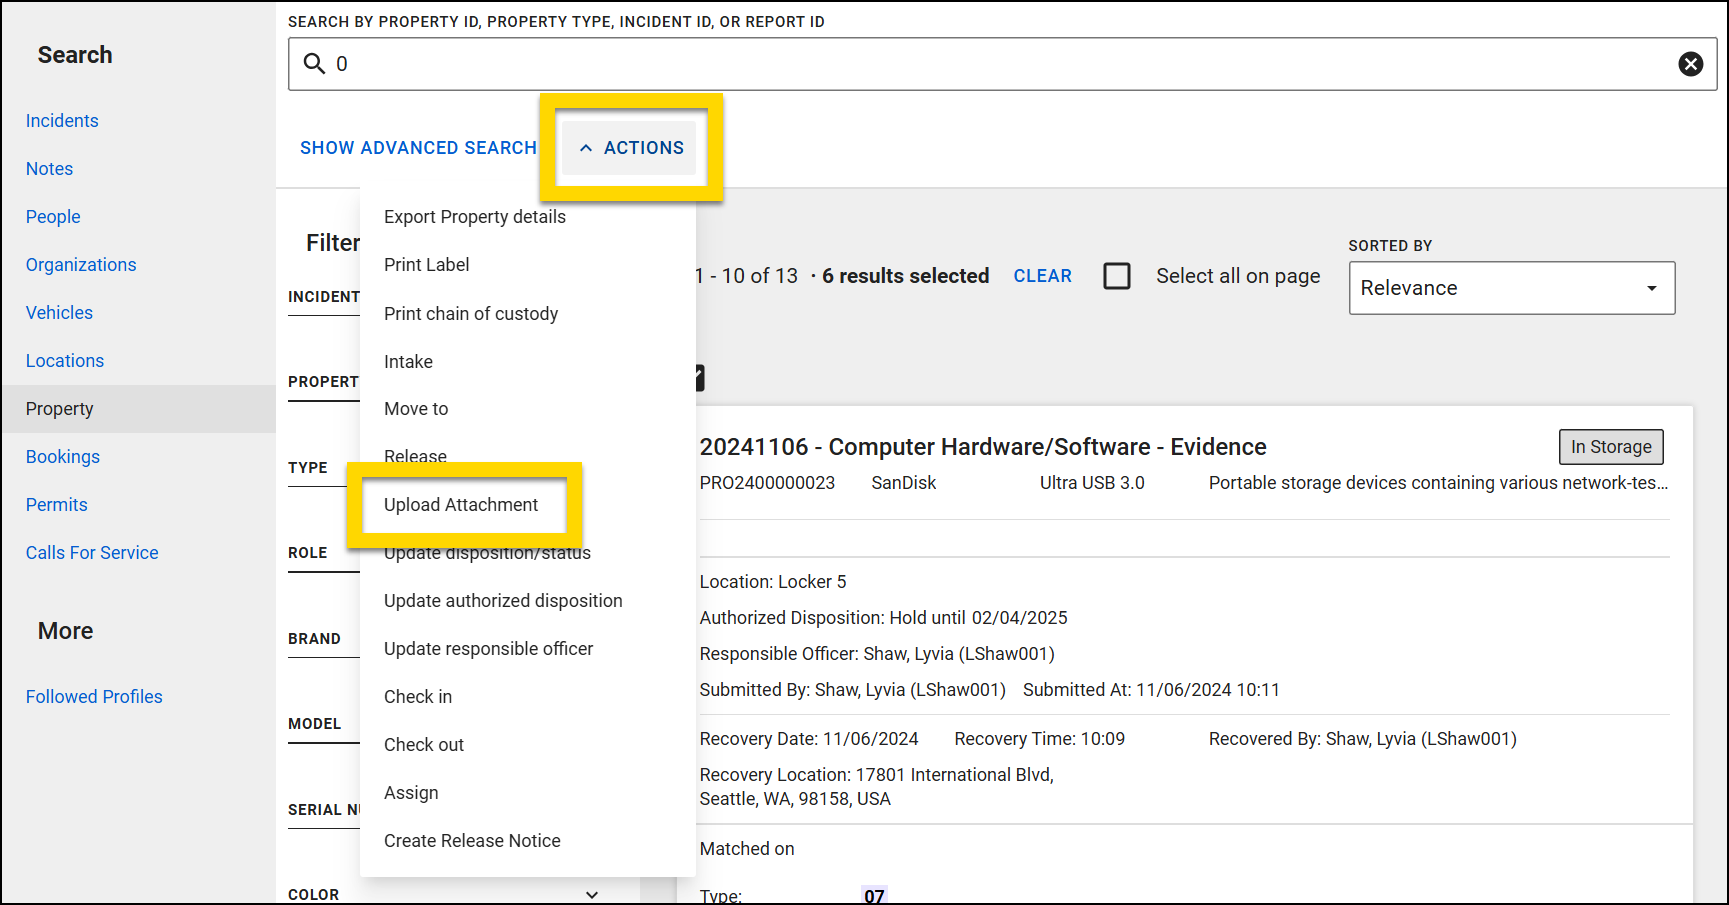Screen dimensions: 1729x905
Task: Click Check out in the Actions menu
Action: click(424, 744)
